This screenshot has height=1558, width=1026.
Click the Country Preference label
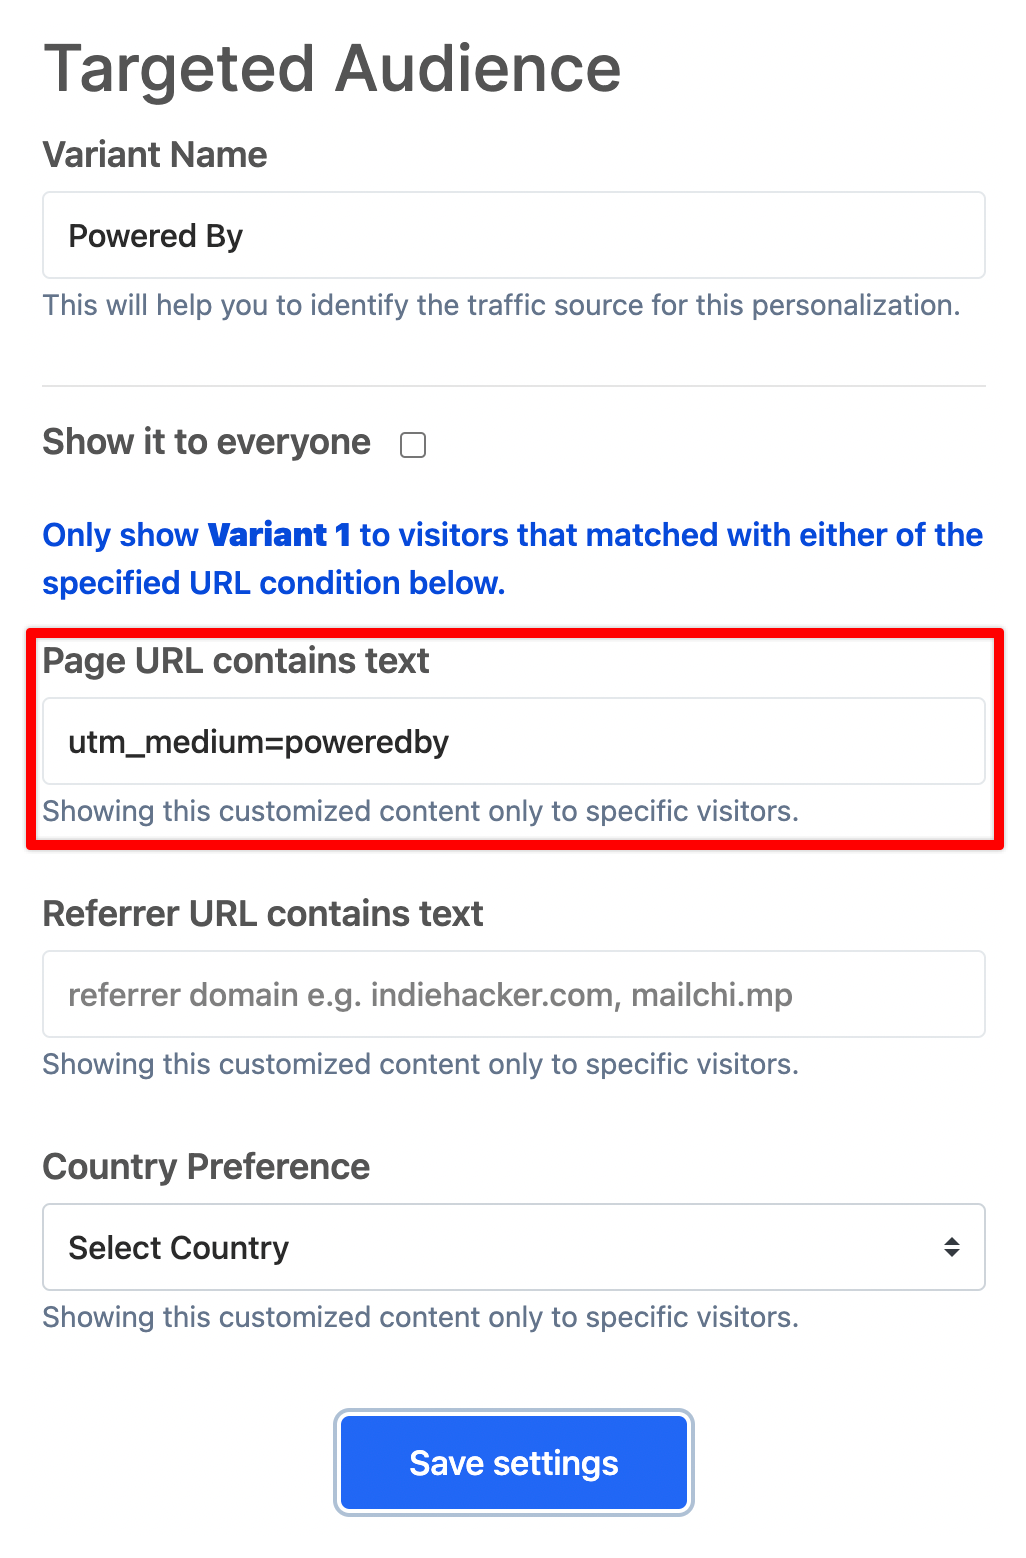point(206,1167)
